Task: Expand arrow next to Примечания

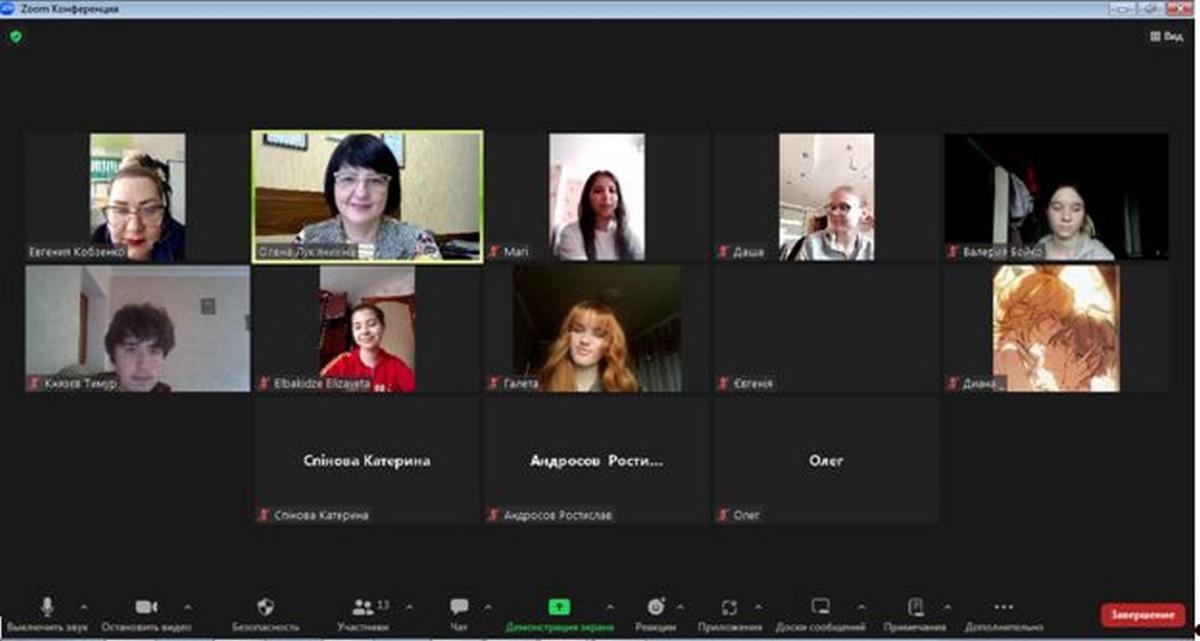Action: [x=946, y=606]
